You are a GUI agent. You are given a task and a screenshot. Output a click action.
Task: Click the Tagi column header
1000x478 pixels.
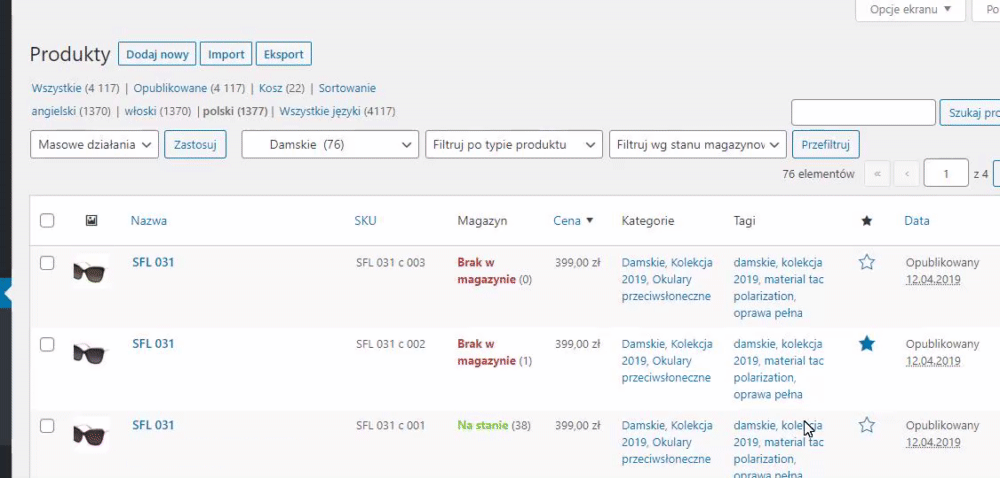pos(744,221)
